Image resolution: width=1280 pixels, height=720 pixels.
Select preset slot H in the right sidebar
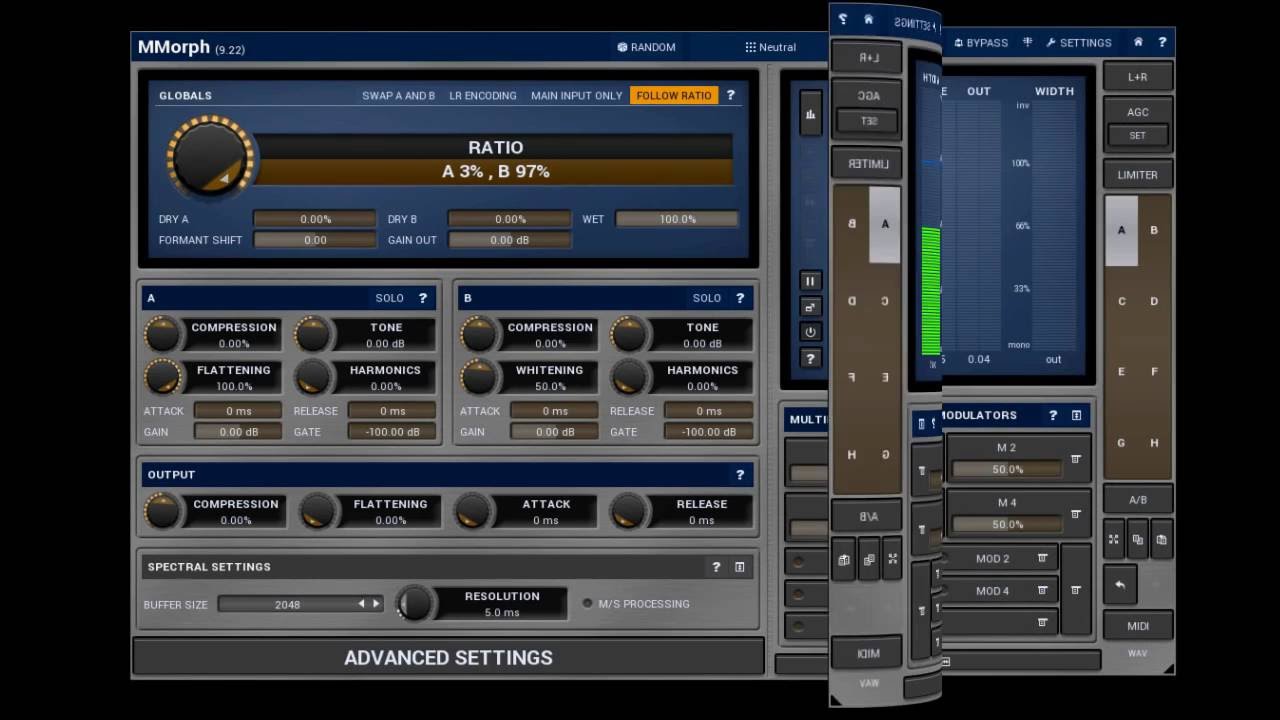coord(1154,443)
